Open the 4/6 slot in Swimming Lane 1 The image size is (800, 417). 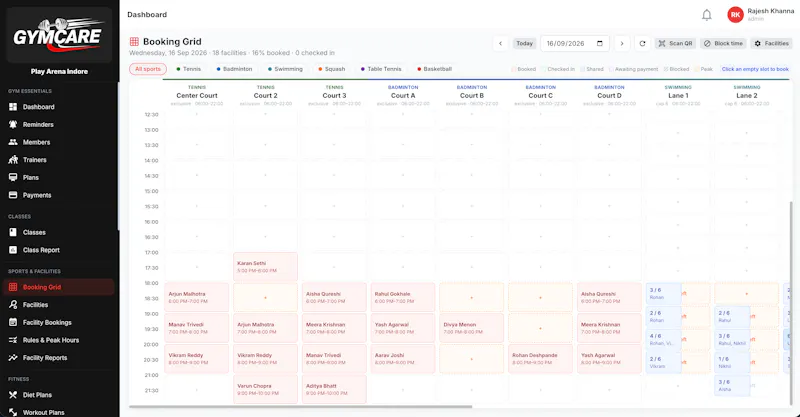coord(663,339)
